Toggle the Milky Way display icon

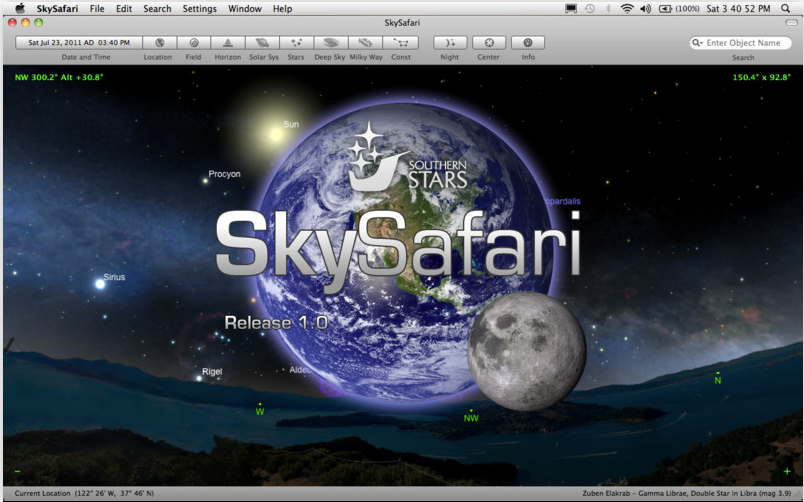click(365, 43)
